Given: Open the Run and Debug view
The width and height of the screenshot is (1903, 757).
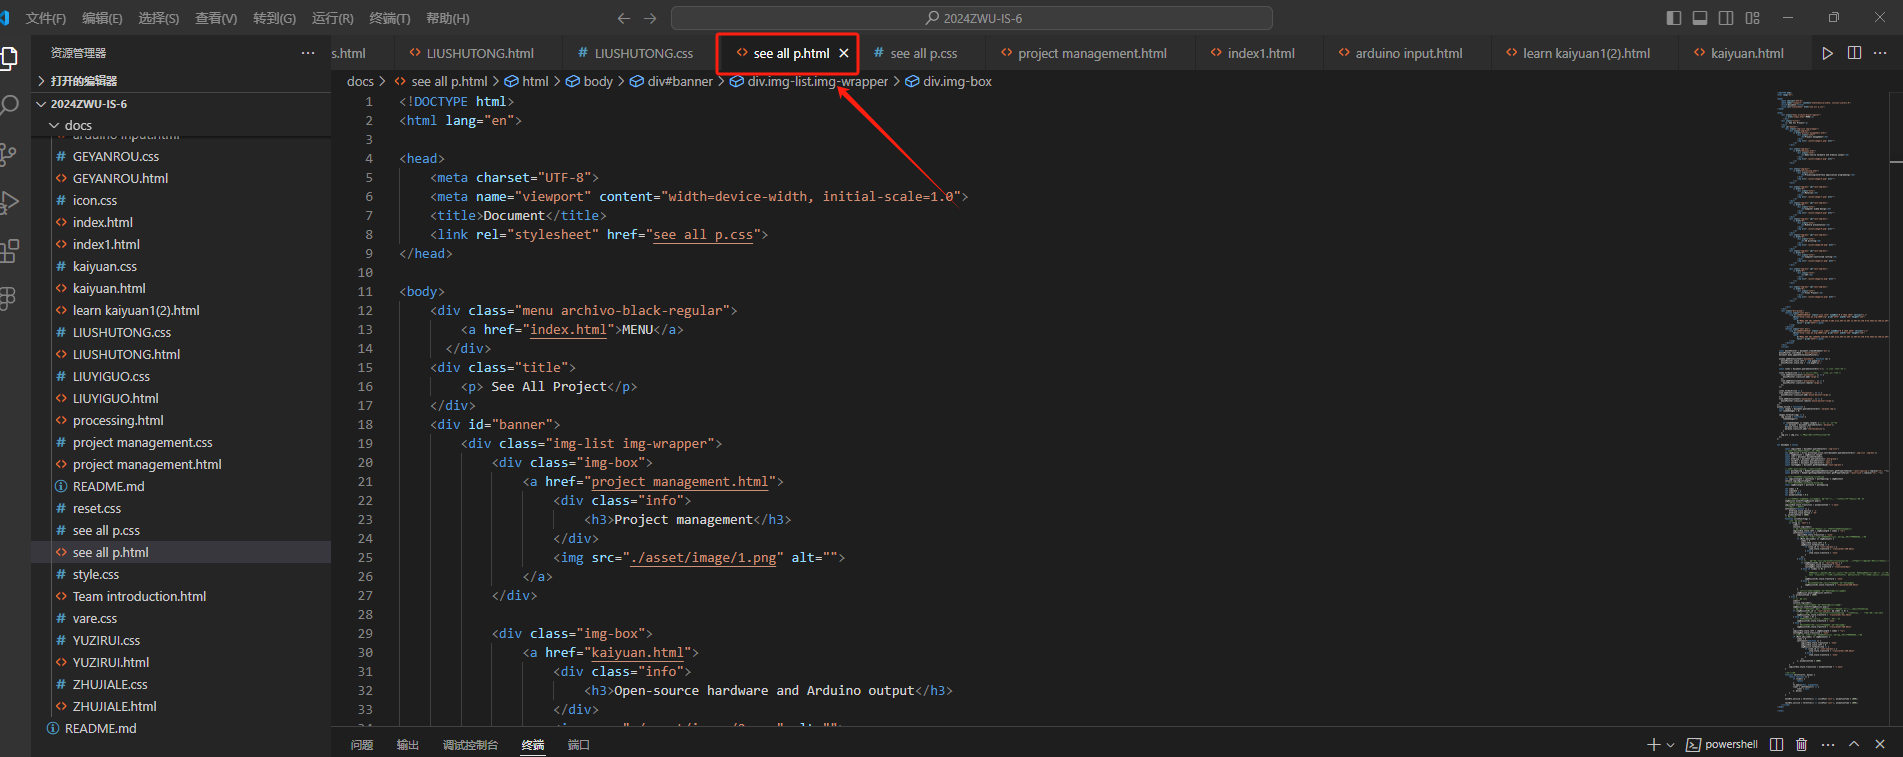Looking at the screenshot, I should click(x=9, y=202).
